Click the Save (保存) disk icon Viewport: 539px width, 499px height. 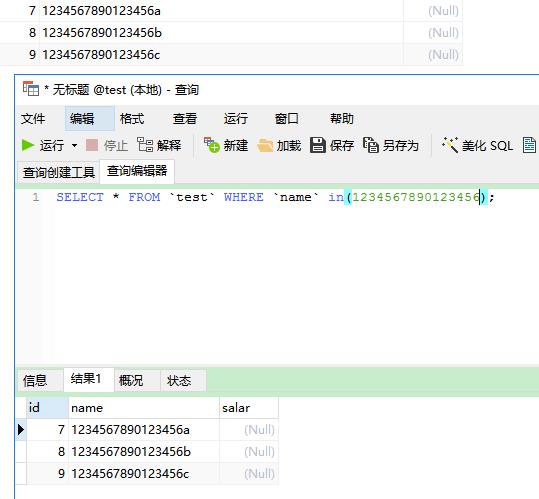(318, 145)
